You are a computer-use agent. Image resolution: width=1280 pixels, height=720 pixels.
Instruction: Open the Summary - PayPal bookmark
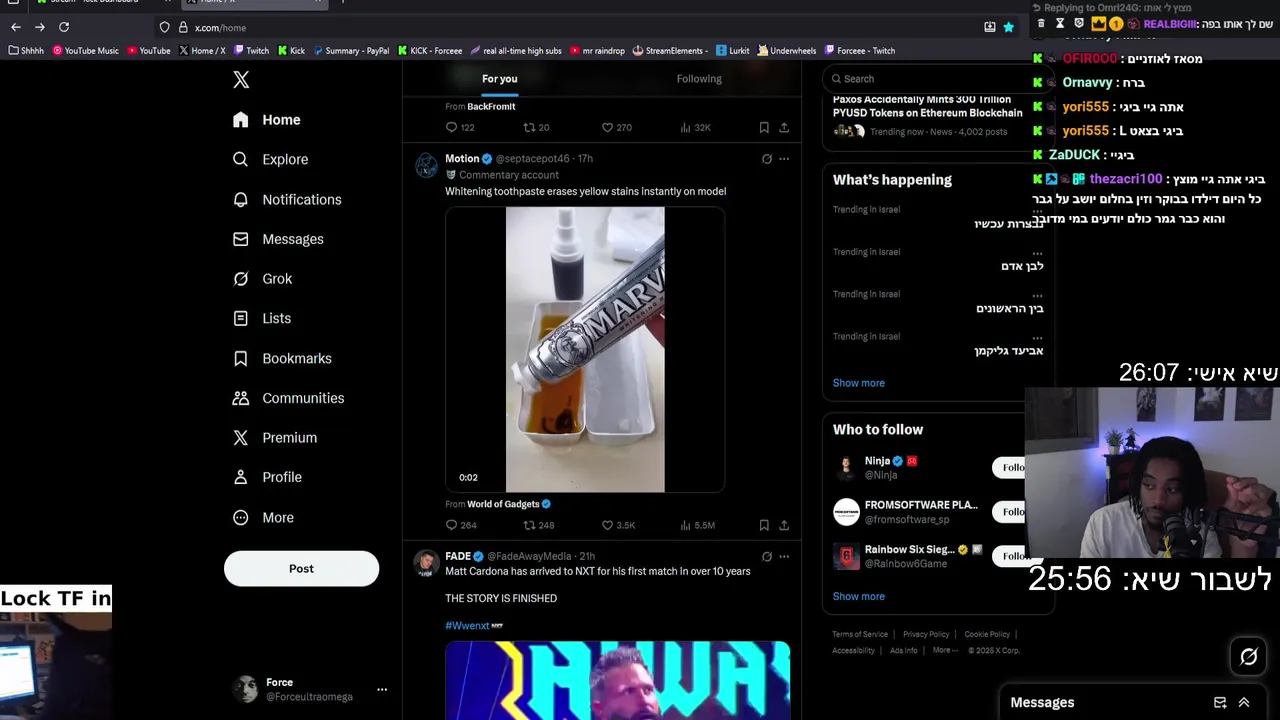pyautogui.click(x=351, y=51)
